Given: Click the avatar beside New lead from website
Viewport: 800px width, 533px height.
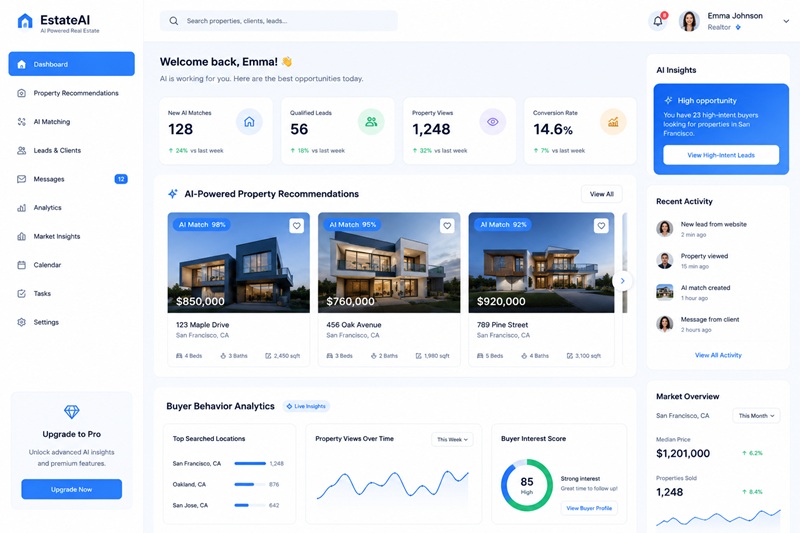Looking at the screenshot, I should 664,228.
